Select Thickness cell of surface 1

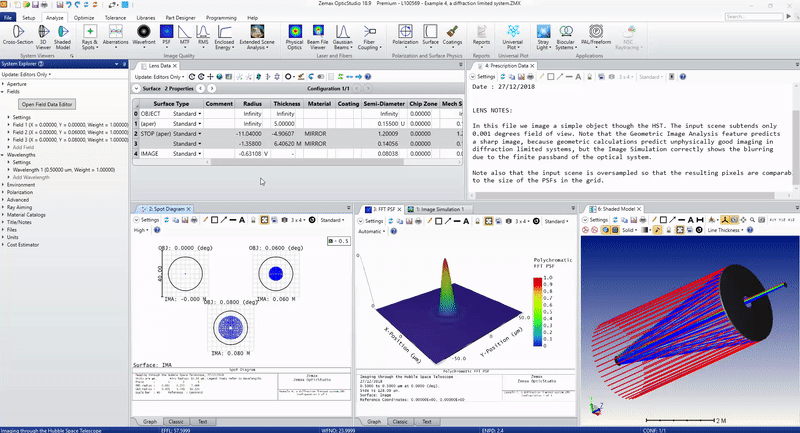coord(286,123)
